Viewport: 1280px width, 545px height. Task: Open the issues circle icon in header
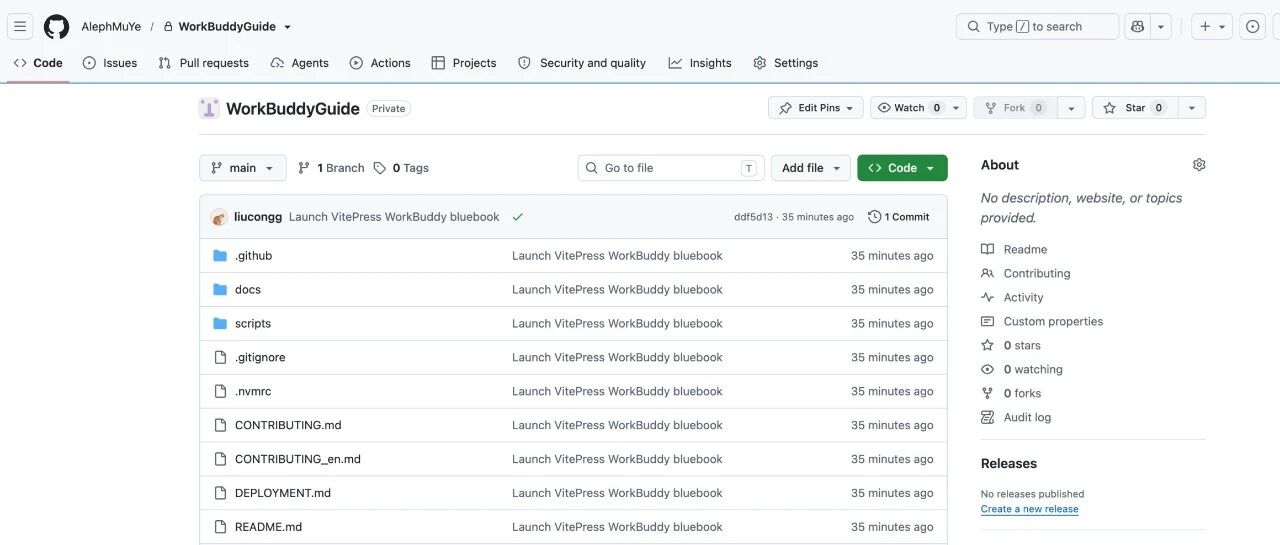tap(1253, 27)
